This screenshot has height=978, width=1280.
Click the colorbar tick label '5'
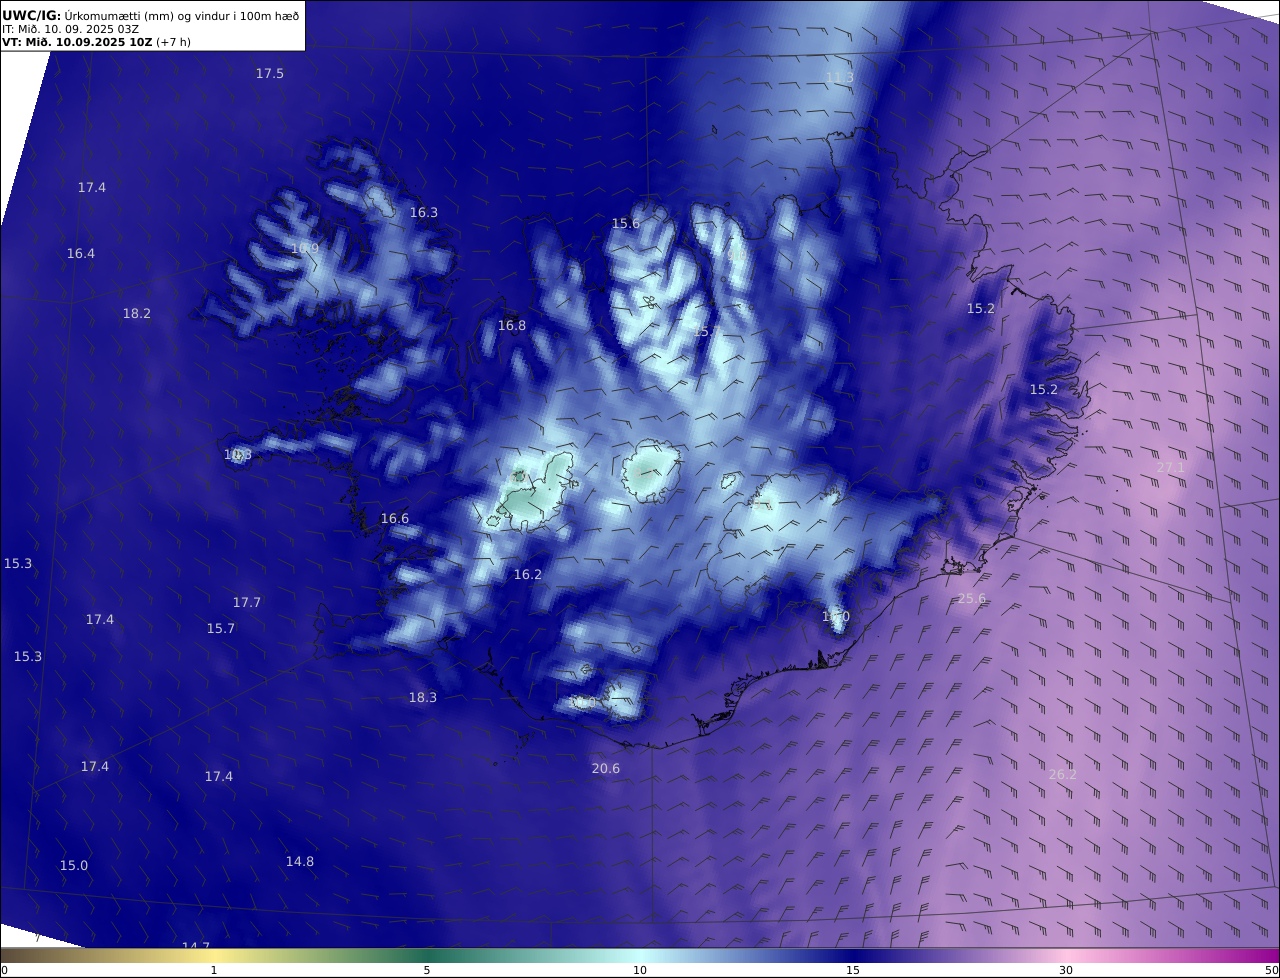coord(427,970)
